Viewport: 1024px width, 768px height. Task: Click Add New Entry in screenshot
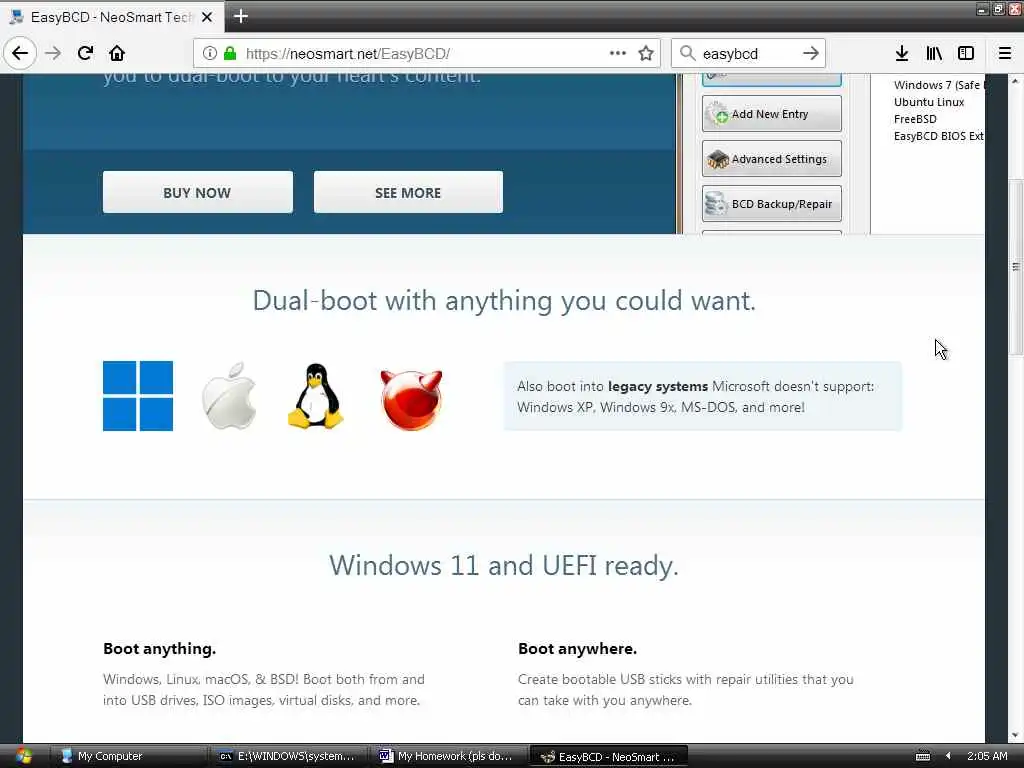tap(771, 114)
